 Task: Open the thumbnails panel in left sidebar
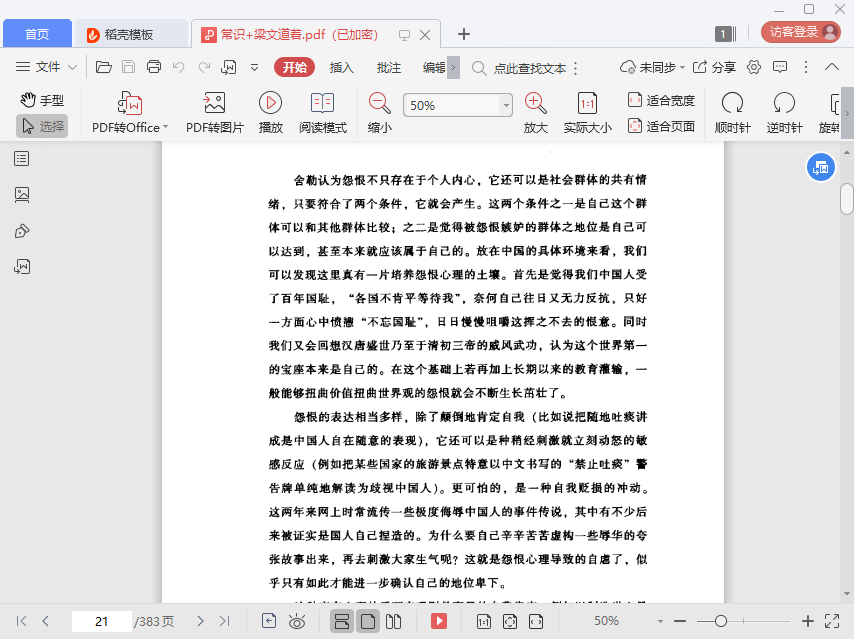pos(22,194)
